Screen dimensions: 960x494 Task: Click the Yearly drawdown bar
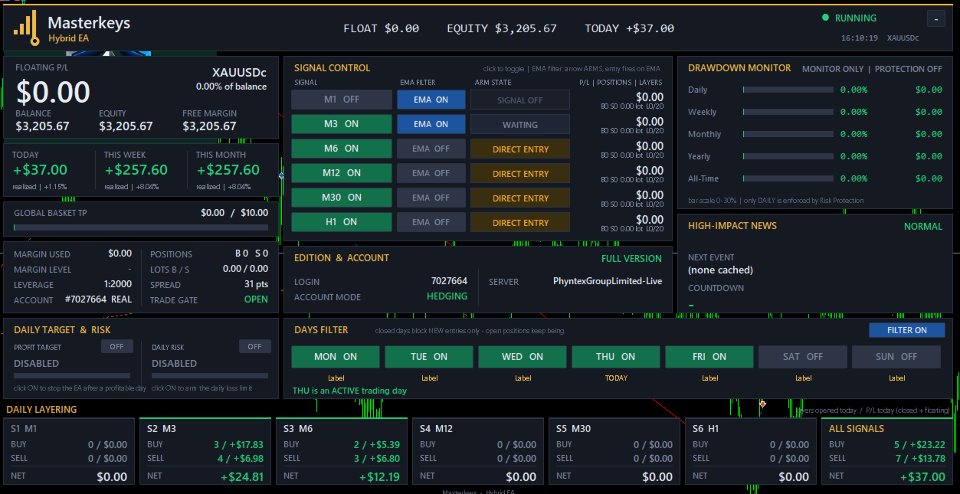point(789,157)
